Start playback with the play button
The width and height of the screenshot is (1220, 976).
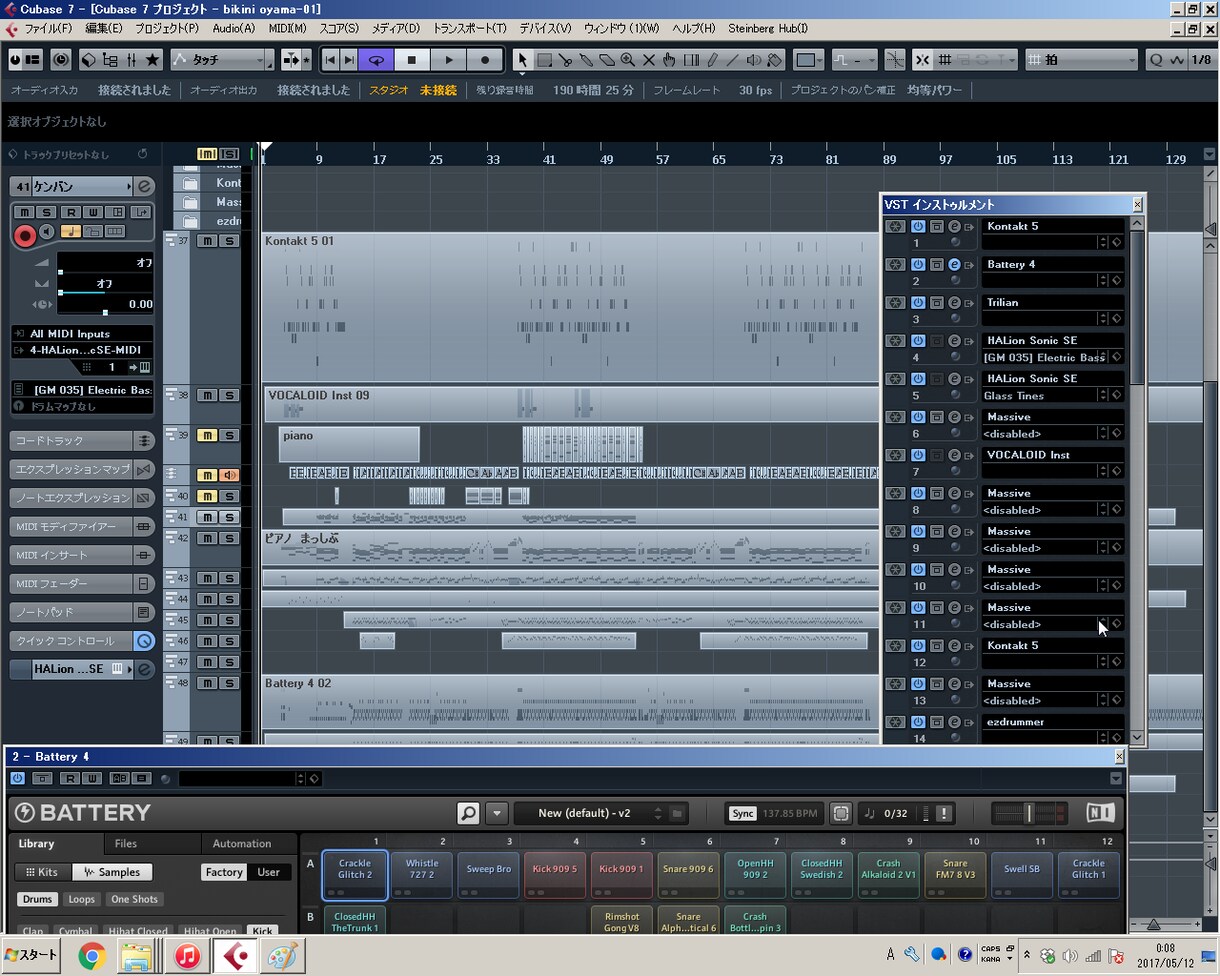[x=449, y=60]
